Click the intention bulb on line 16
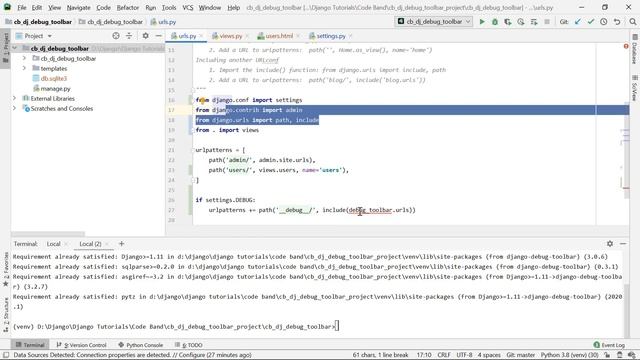The width and height of the screenshot is (640, 360). pyautogui.click(x=202, y=100)
